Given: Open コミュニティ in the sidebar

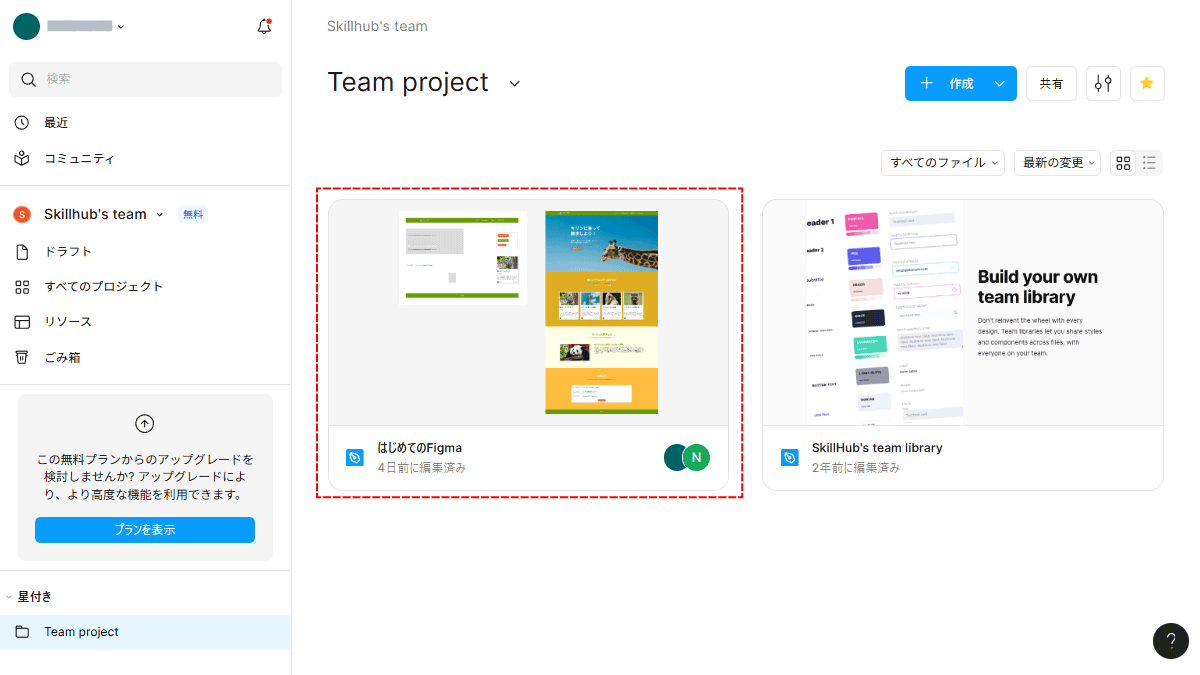Looking at the screenshot, I should (79, 159).
